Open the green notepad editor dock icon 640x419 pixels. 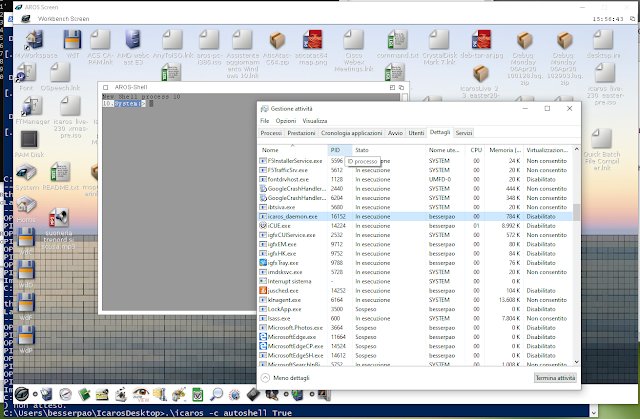click(x=84, y=394)
